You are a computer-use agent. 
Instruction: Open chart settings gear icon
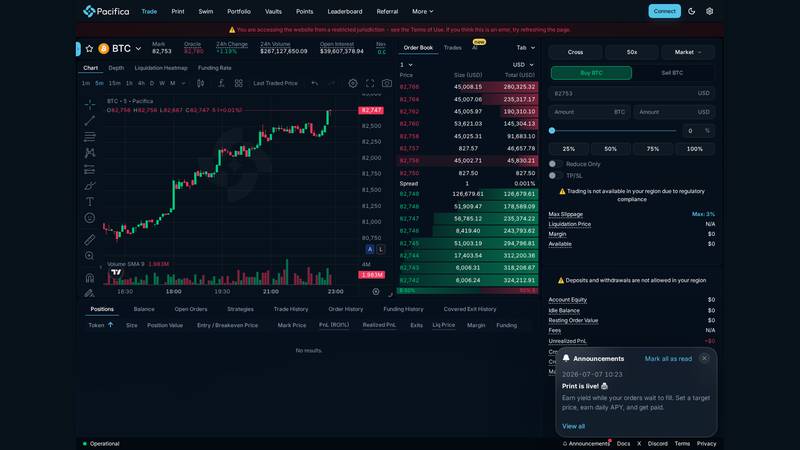pos(353,83)
